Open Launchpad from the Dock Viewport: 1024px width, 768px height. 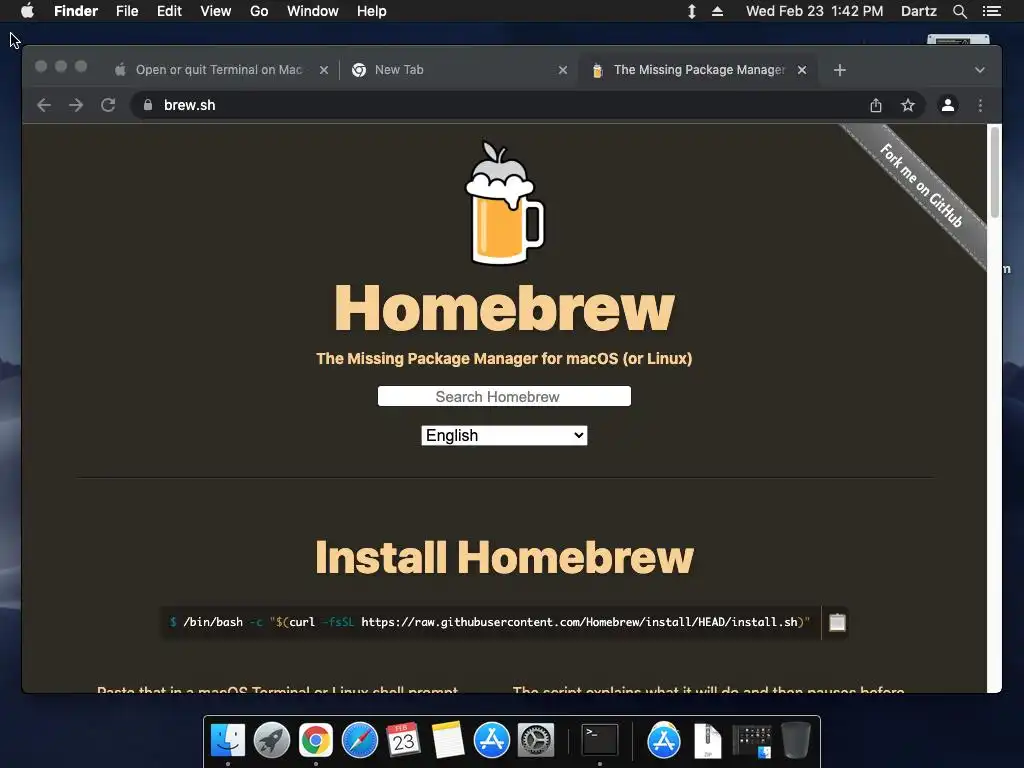coord(272,741)
